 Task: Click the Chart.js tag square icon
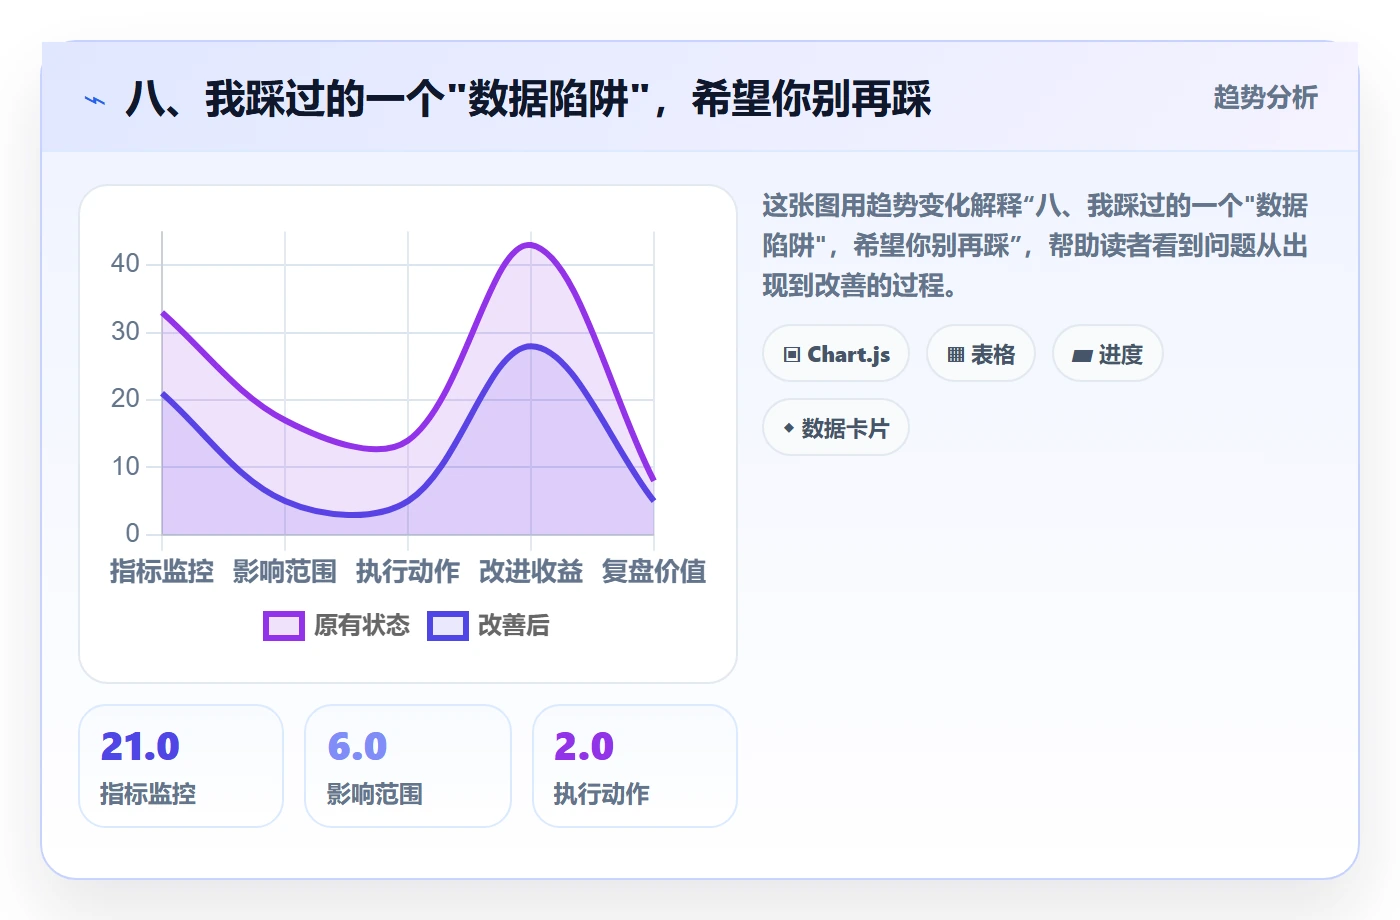point(792,355)
